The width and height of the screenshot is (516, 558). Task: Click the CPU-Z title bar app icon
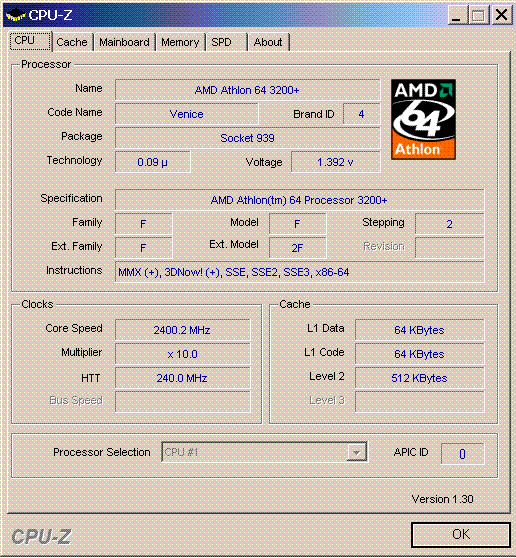point(16,15)
